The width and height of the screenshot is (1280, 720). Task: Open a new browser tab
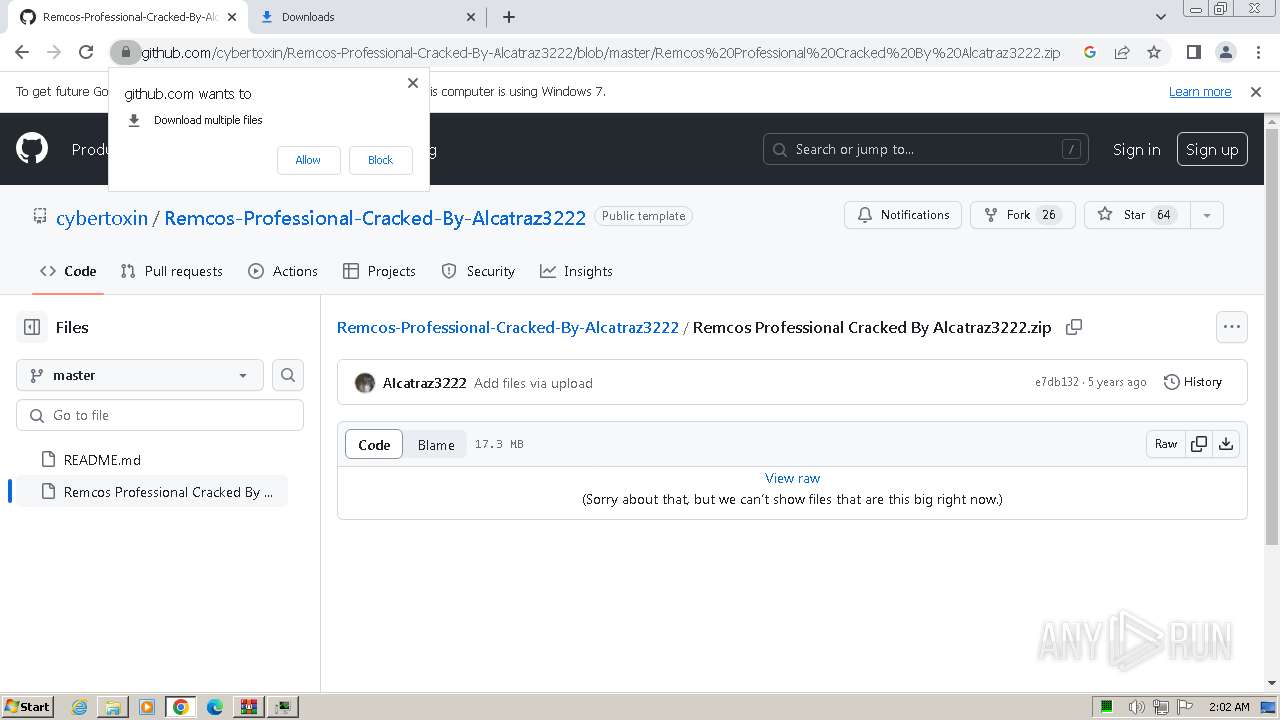508,17
